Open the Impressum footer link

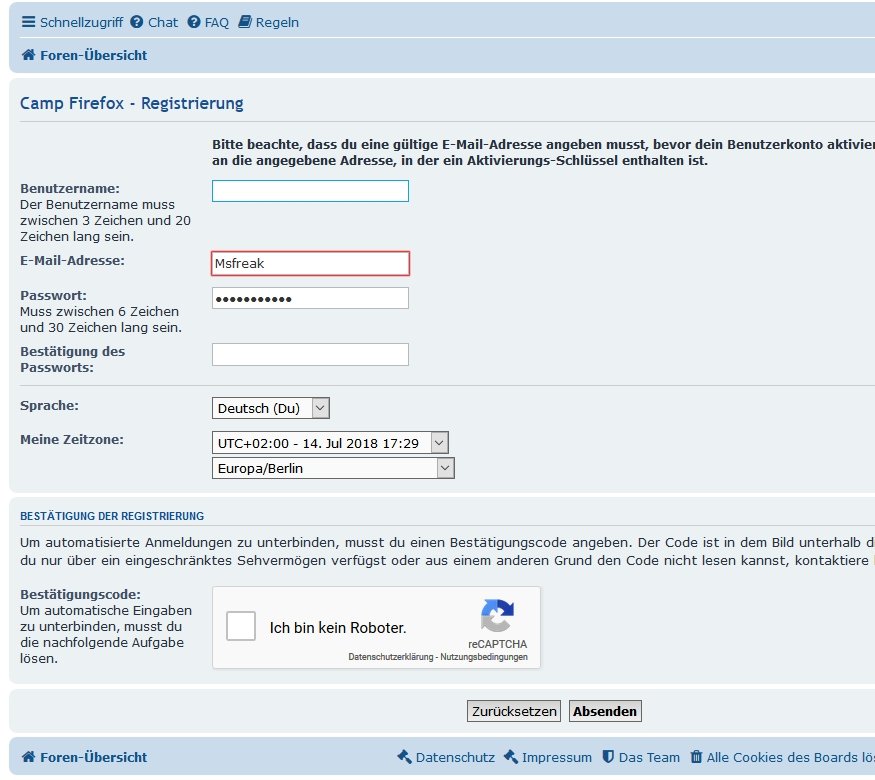(556, 757)
